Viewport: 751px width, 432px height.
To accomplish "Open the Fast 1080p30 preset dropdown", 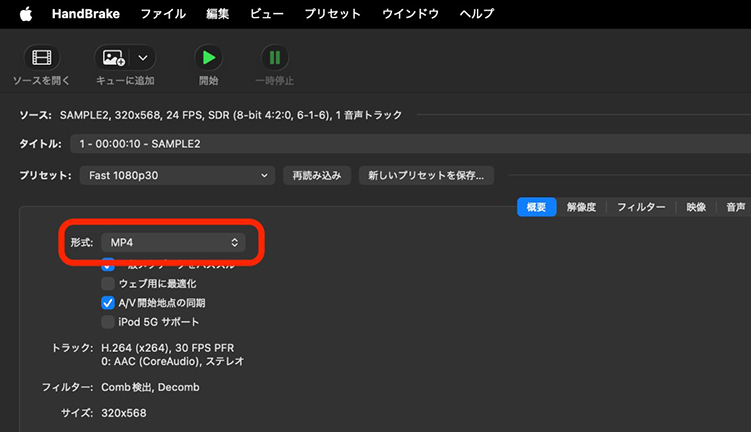I will tap(177, 175).
